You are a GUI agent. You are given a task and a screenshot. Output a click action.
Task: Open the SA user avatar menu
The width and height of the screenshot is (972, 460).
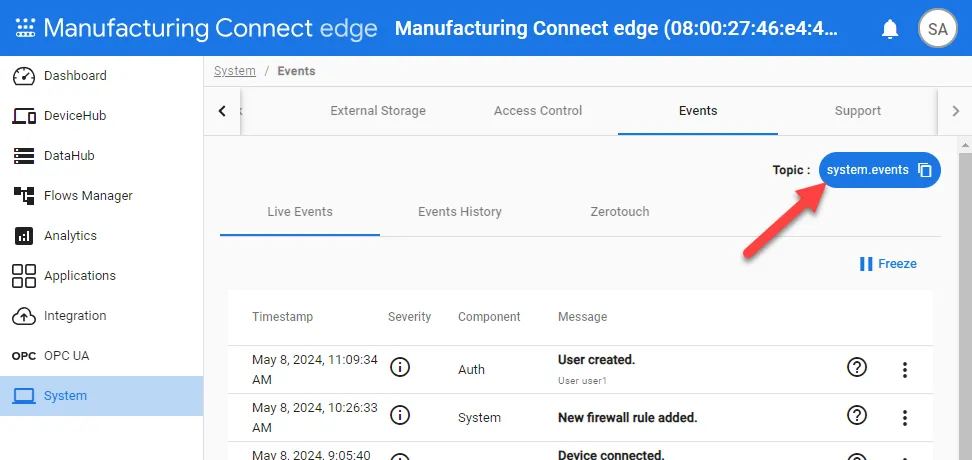[x=937, y=29]
